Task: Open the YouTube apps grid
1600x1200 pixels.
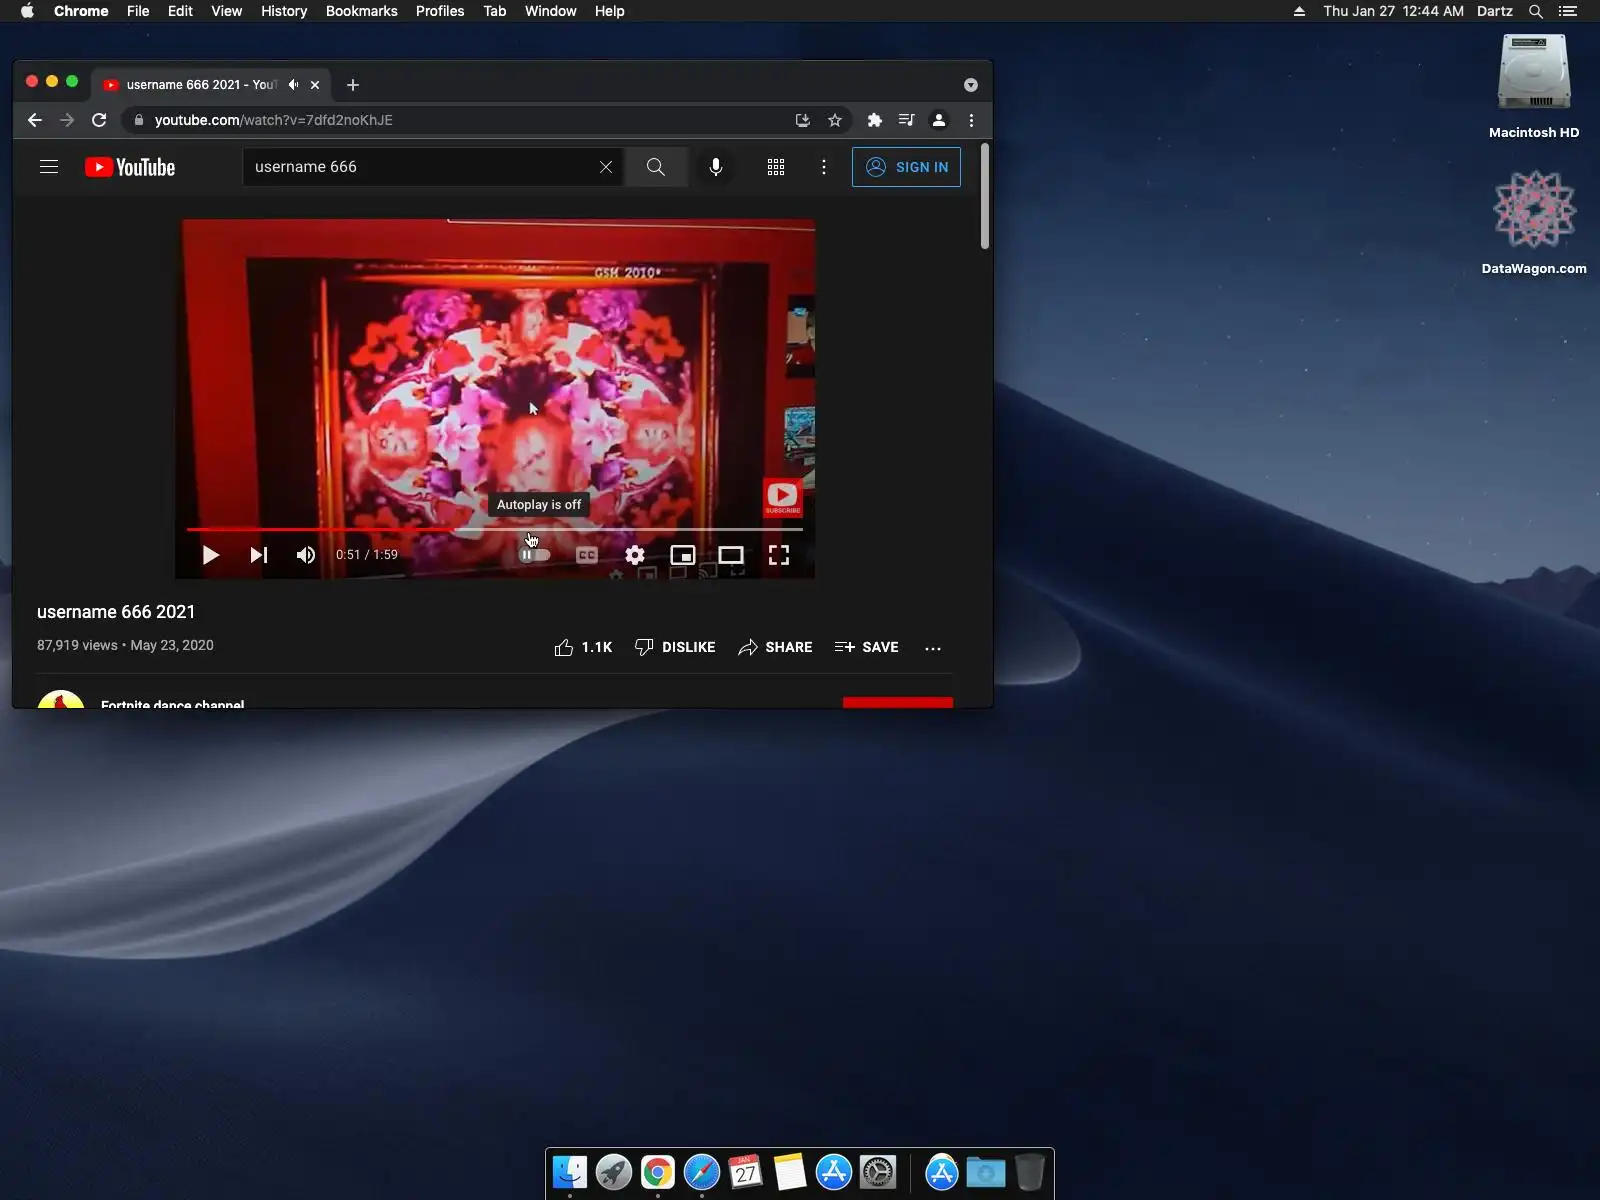Action: [776, 167]
